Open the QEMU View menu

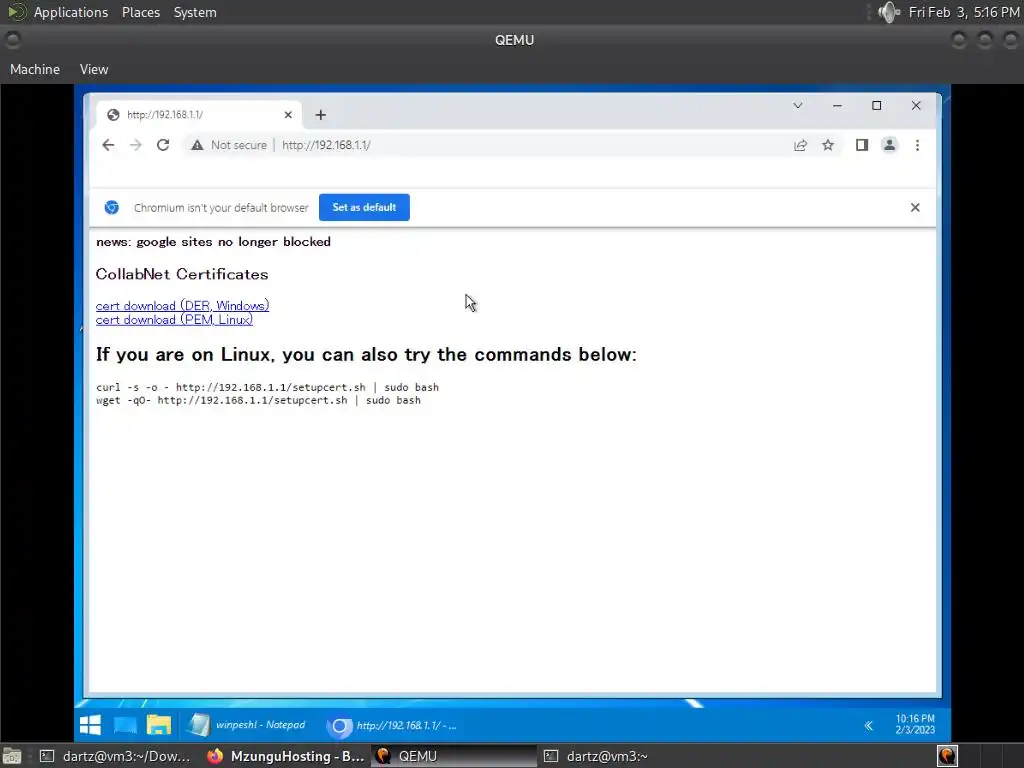pos(94,69)
